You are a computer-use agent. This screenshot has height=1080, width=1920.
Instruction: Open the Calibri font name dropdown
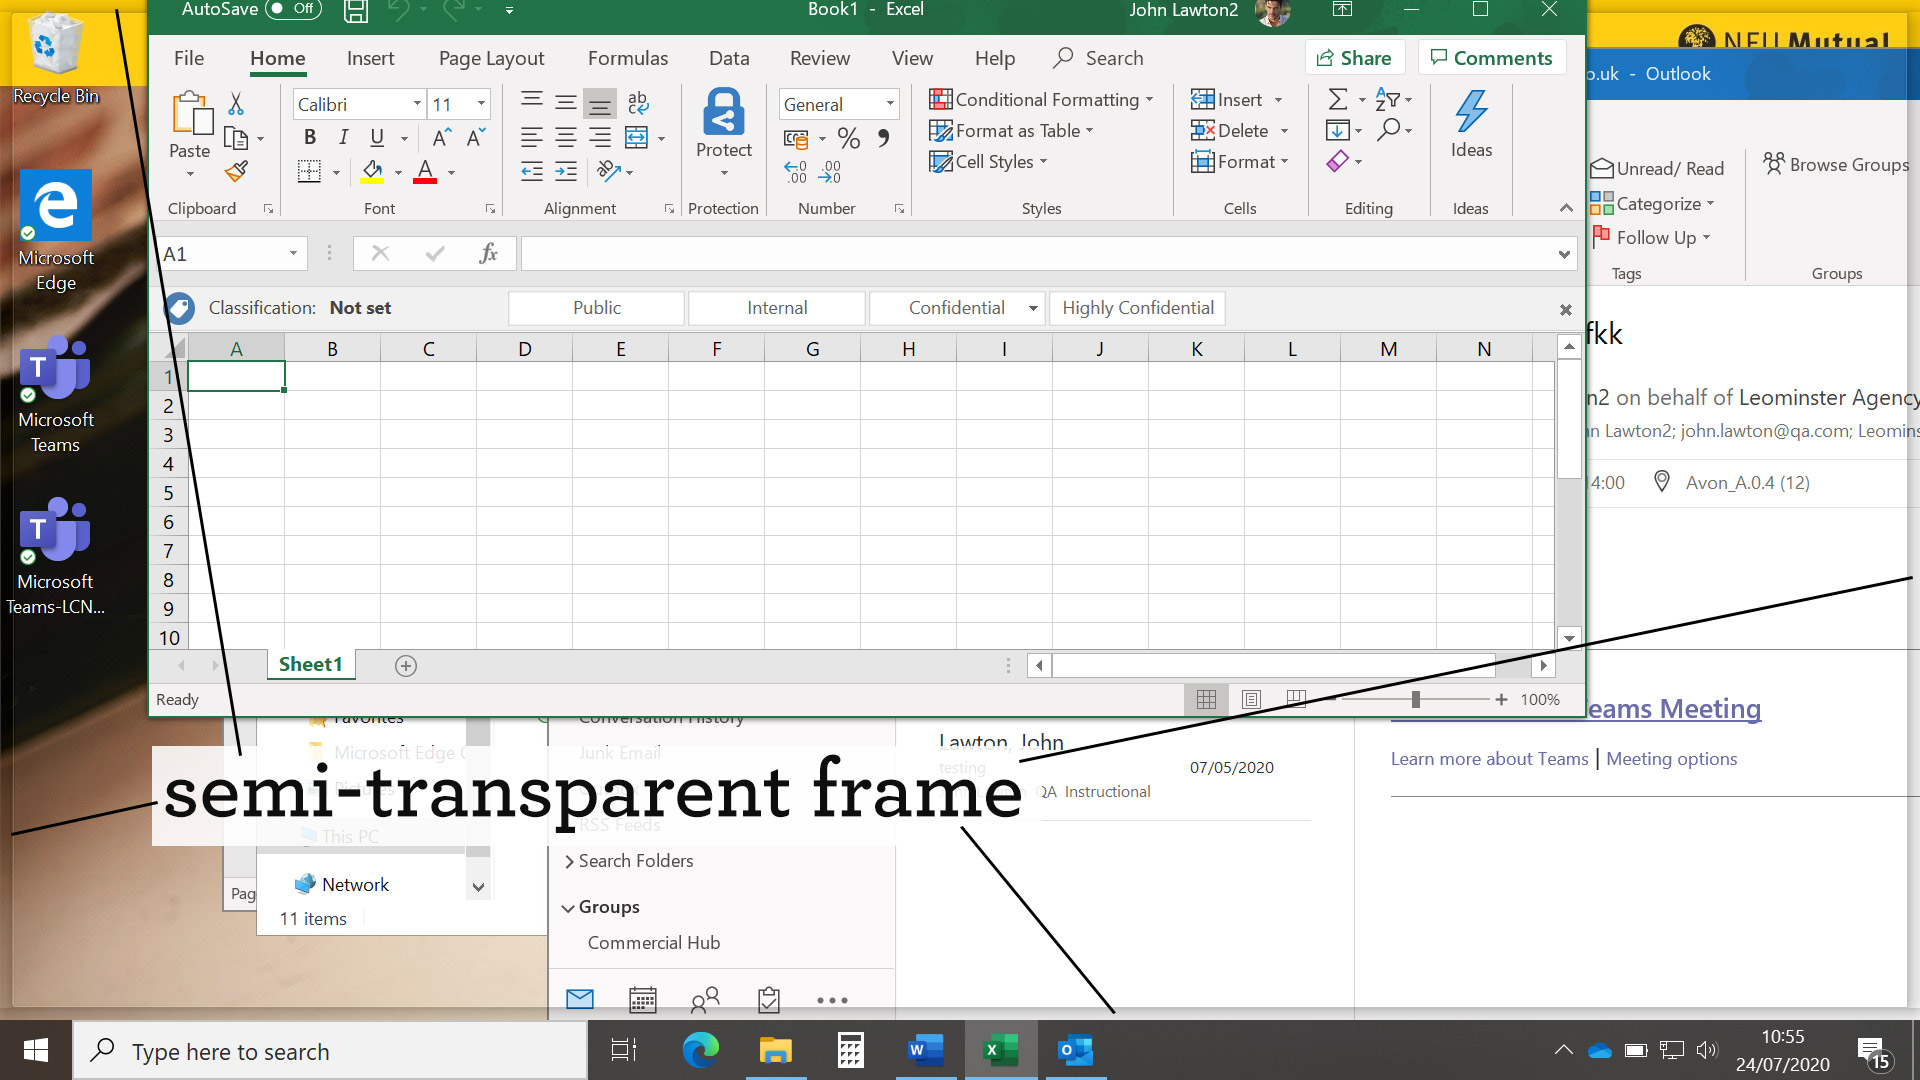(x=417, y=104)
